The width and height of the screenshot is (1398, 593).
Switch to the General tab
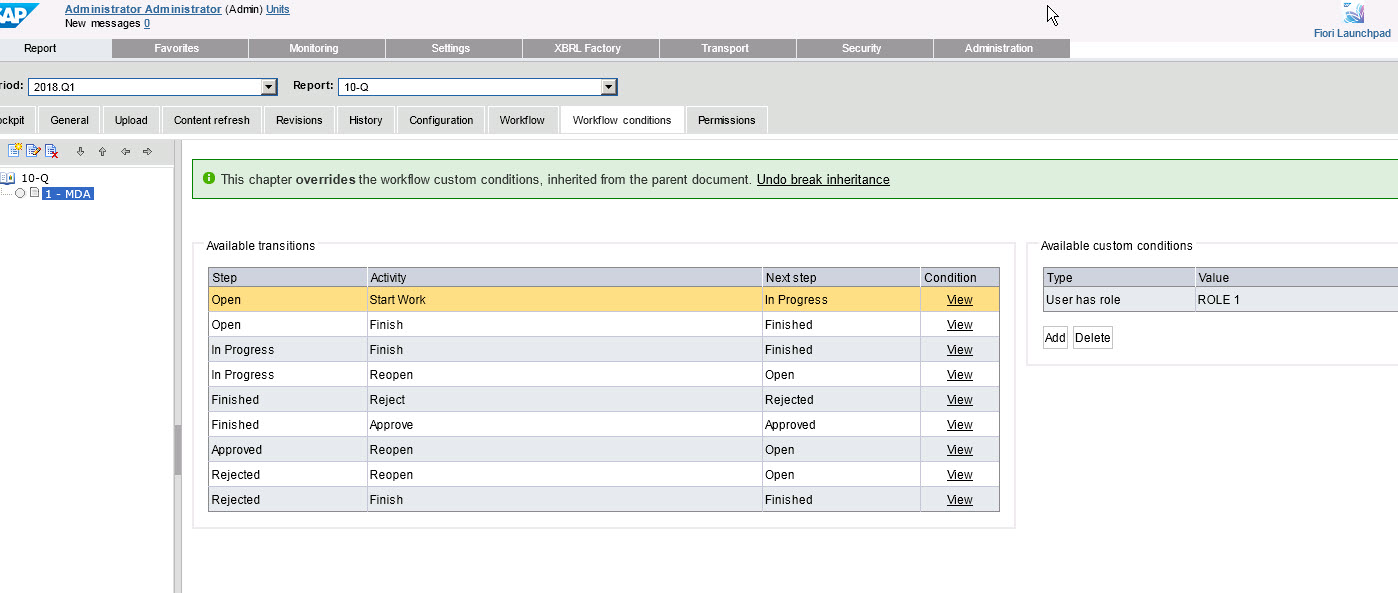pyautogui.click(x=70, y=120)
